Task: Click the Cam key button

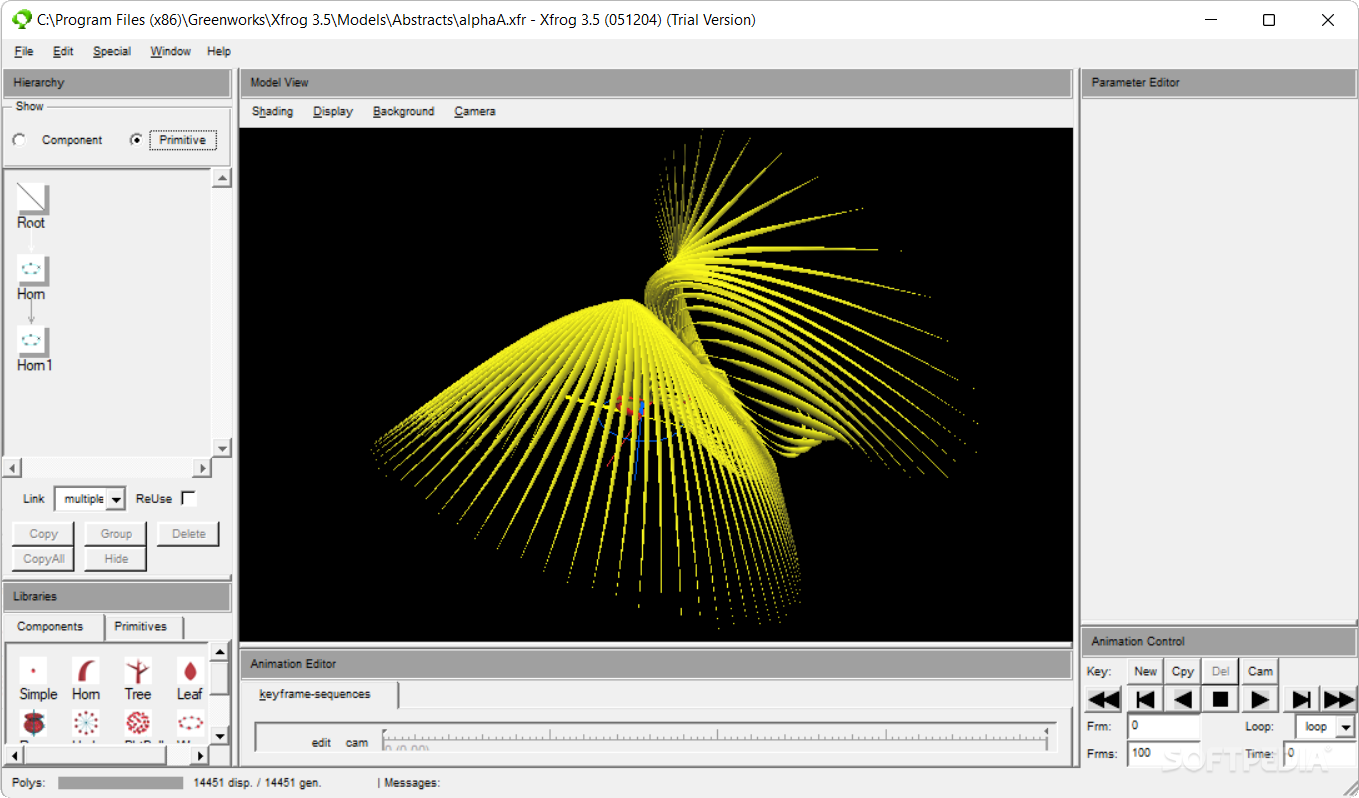Action: click(1260, 671)
